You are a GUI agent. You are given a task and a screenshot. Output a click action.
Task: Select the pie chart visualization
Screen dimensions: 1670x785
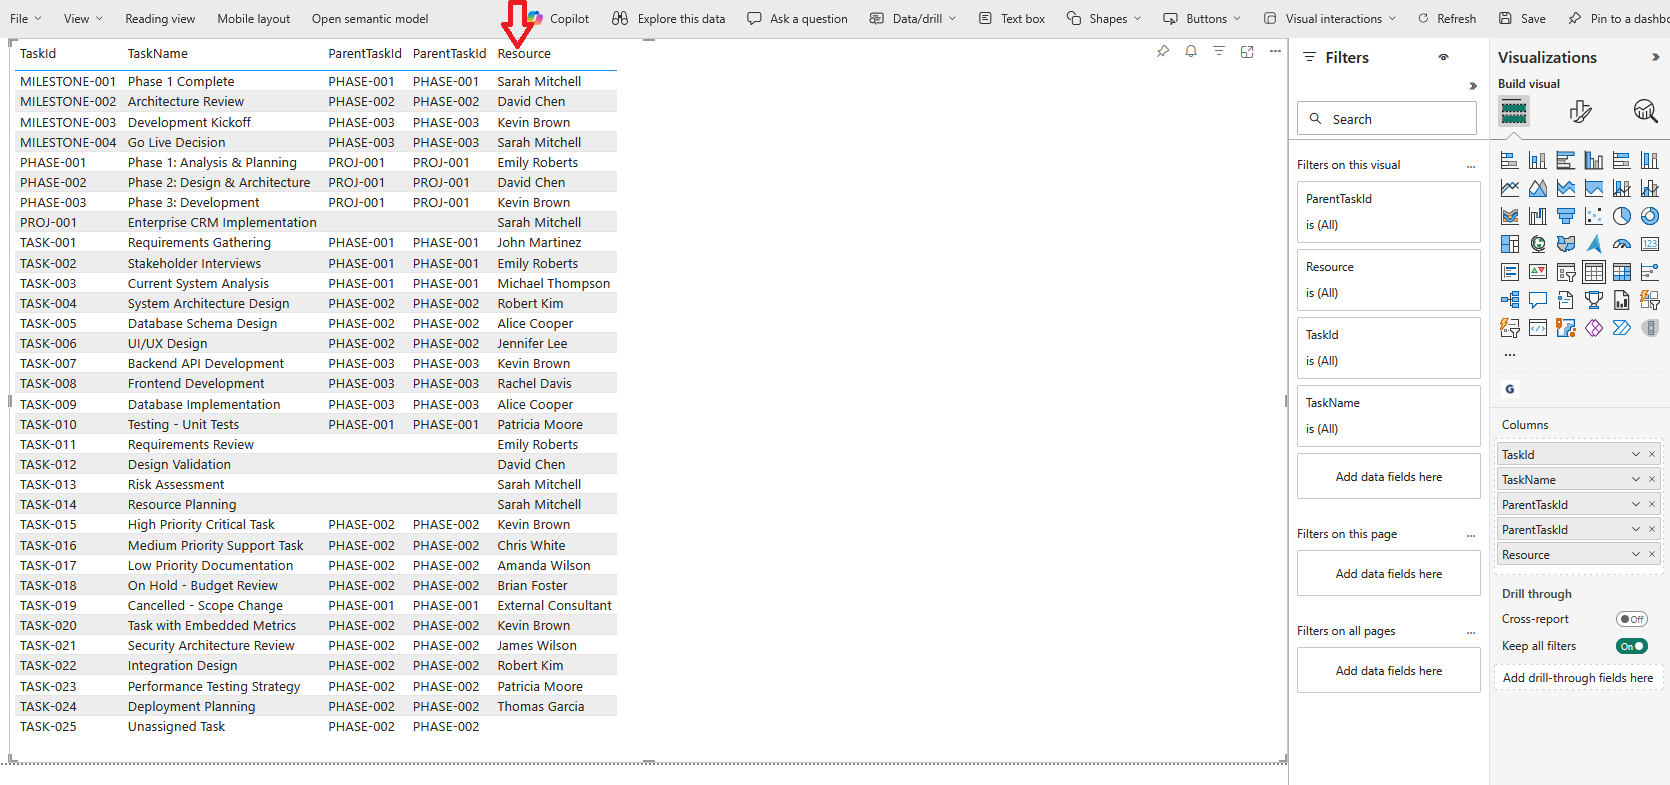(x=1621, y=216)
